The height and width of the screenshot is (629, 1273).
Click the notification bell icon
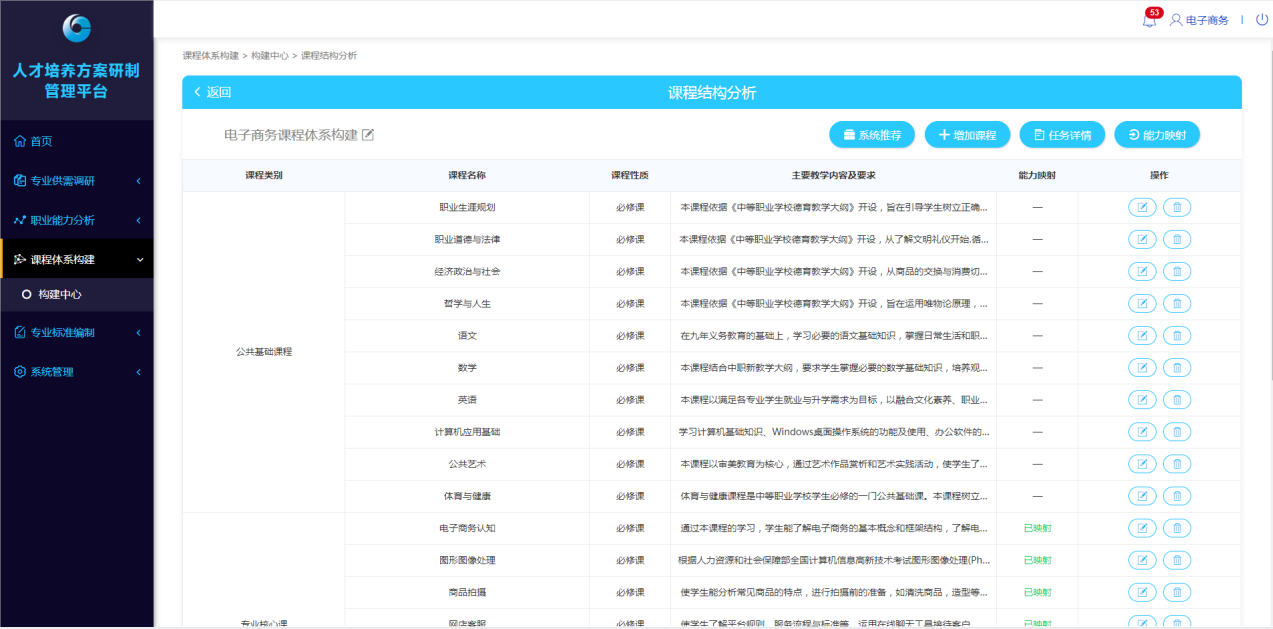click(1149, 21)
